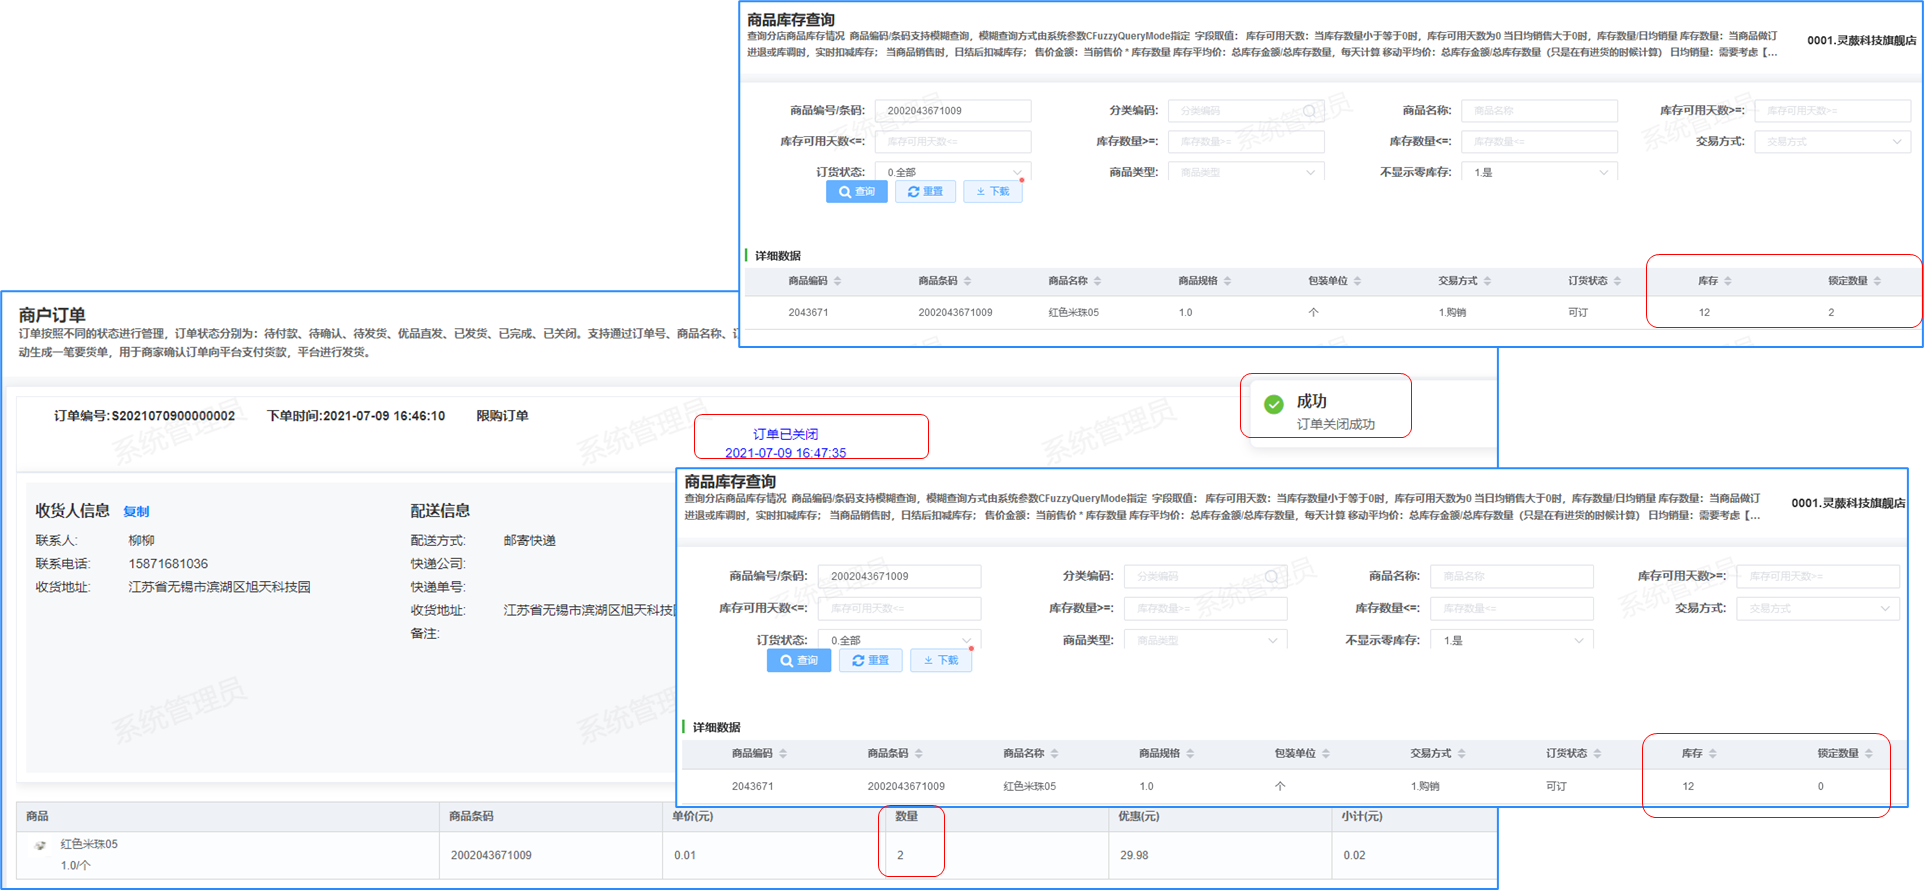Click 2043671 code cell in lower inventory table
Viewport: 1924px width, 890px height.
pyautogui.click(x=752, y=787)
